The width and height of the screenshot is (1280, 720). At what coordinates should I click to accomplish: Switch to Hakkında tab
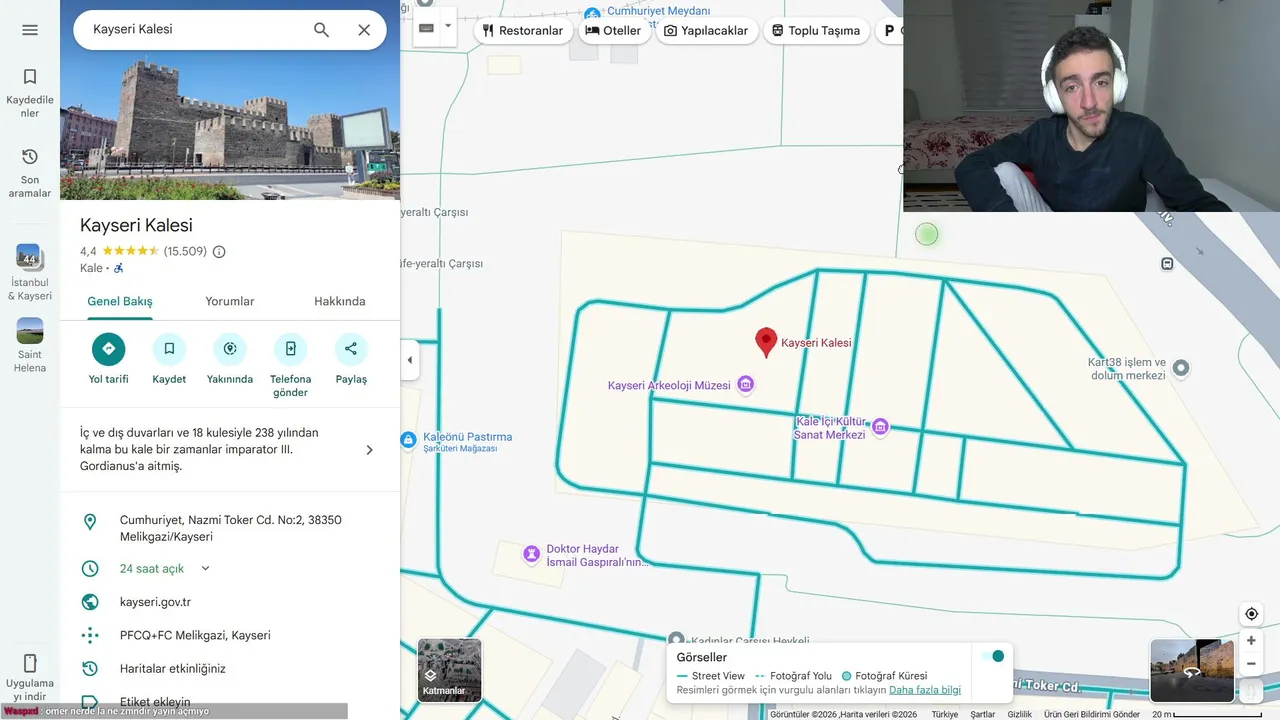coord(340,302)
